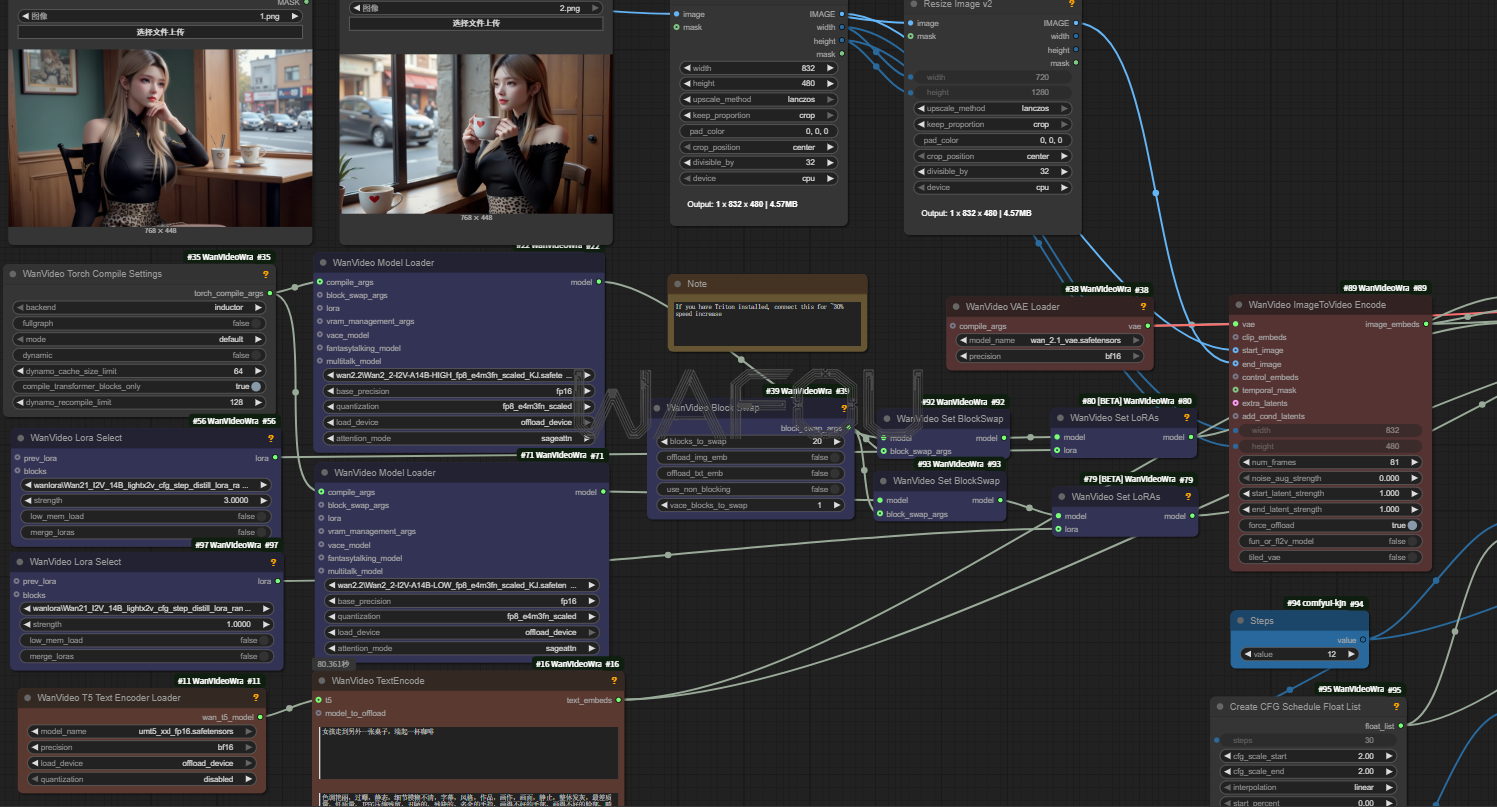Click the Note node text area
Image resolution: width=1497 pixels, height=807 pixels.
(766, 322)
